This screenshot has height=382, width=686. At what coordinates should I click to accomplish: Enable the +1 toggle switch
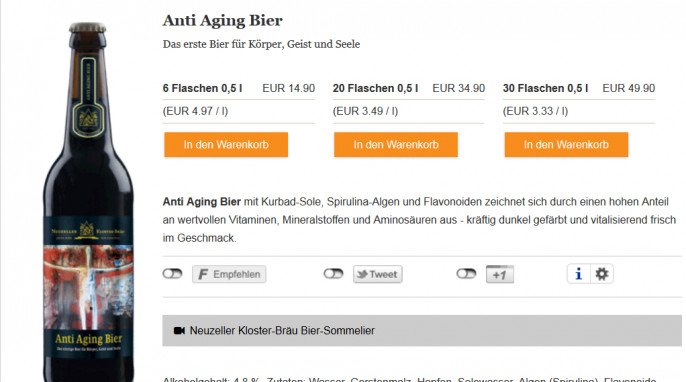click(x=466, y=274)
